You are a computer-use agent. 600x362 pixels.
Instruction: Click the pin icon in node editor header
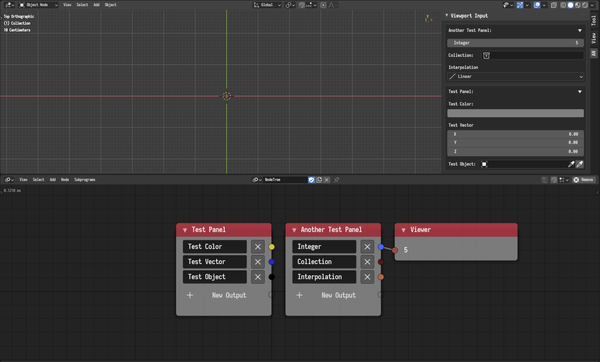336,180
